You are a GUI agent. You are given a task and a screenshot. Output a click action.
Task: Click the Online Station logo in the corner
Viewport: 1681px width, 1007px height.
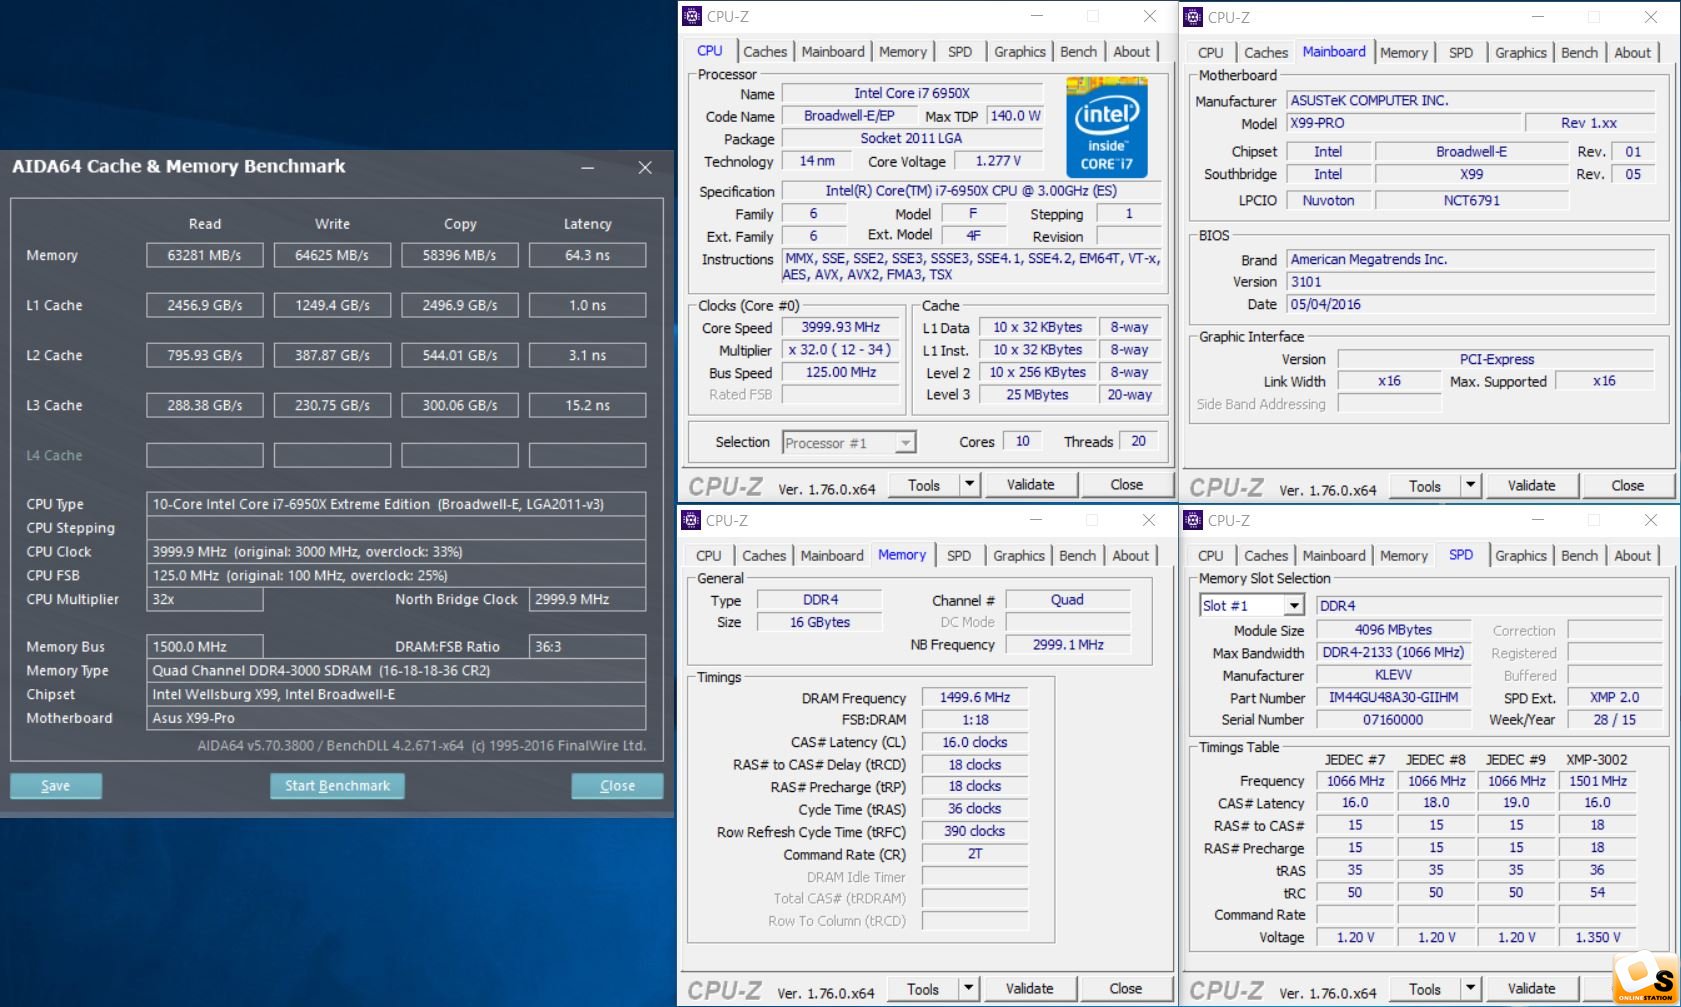click(1645, 978)
